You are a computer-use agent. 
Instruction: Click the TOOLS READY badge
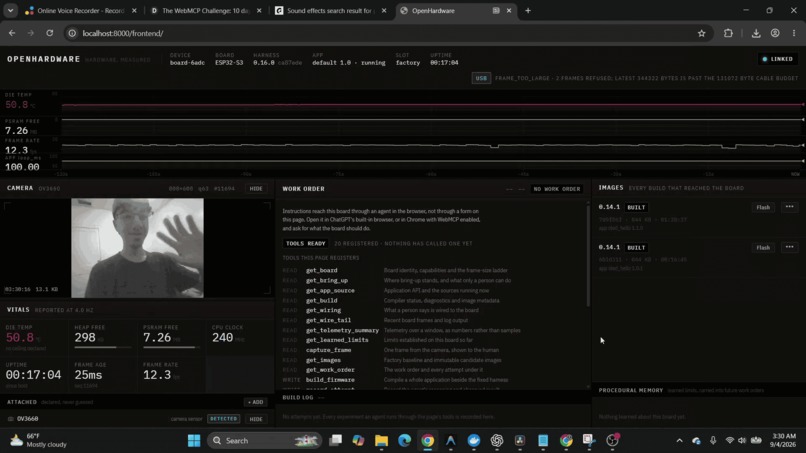pos(305,243)
